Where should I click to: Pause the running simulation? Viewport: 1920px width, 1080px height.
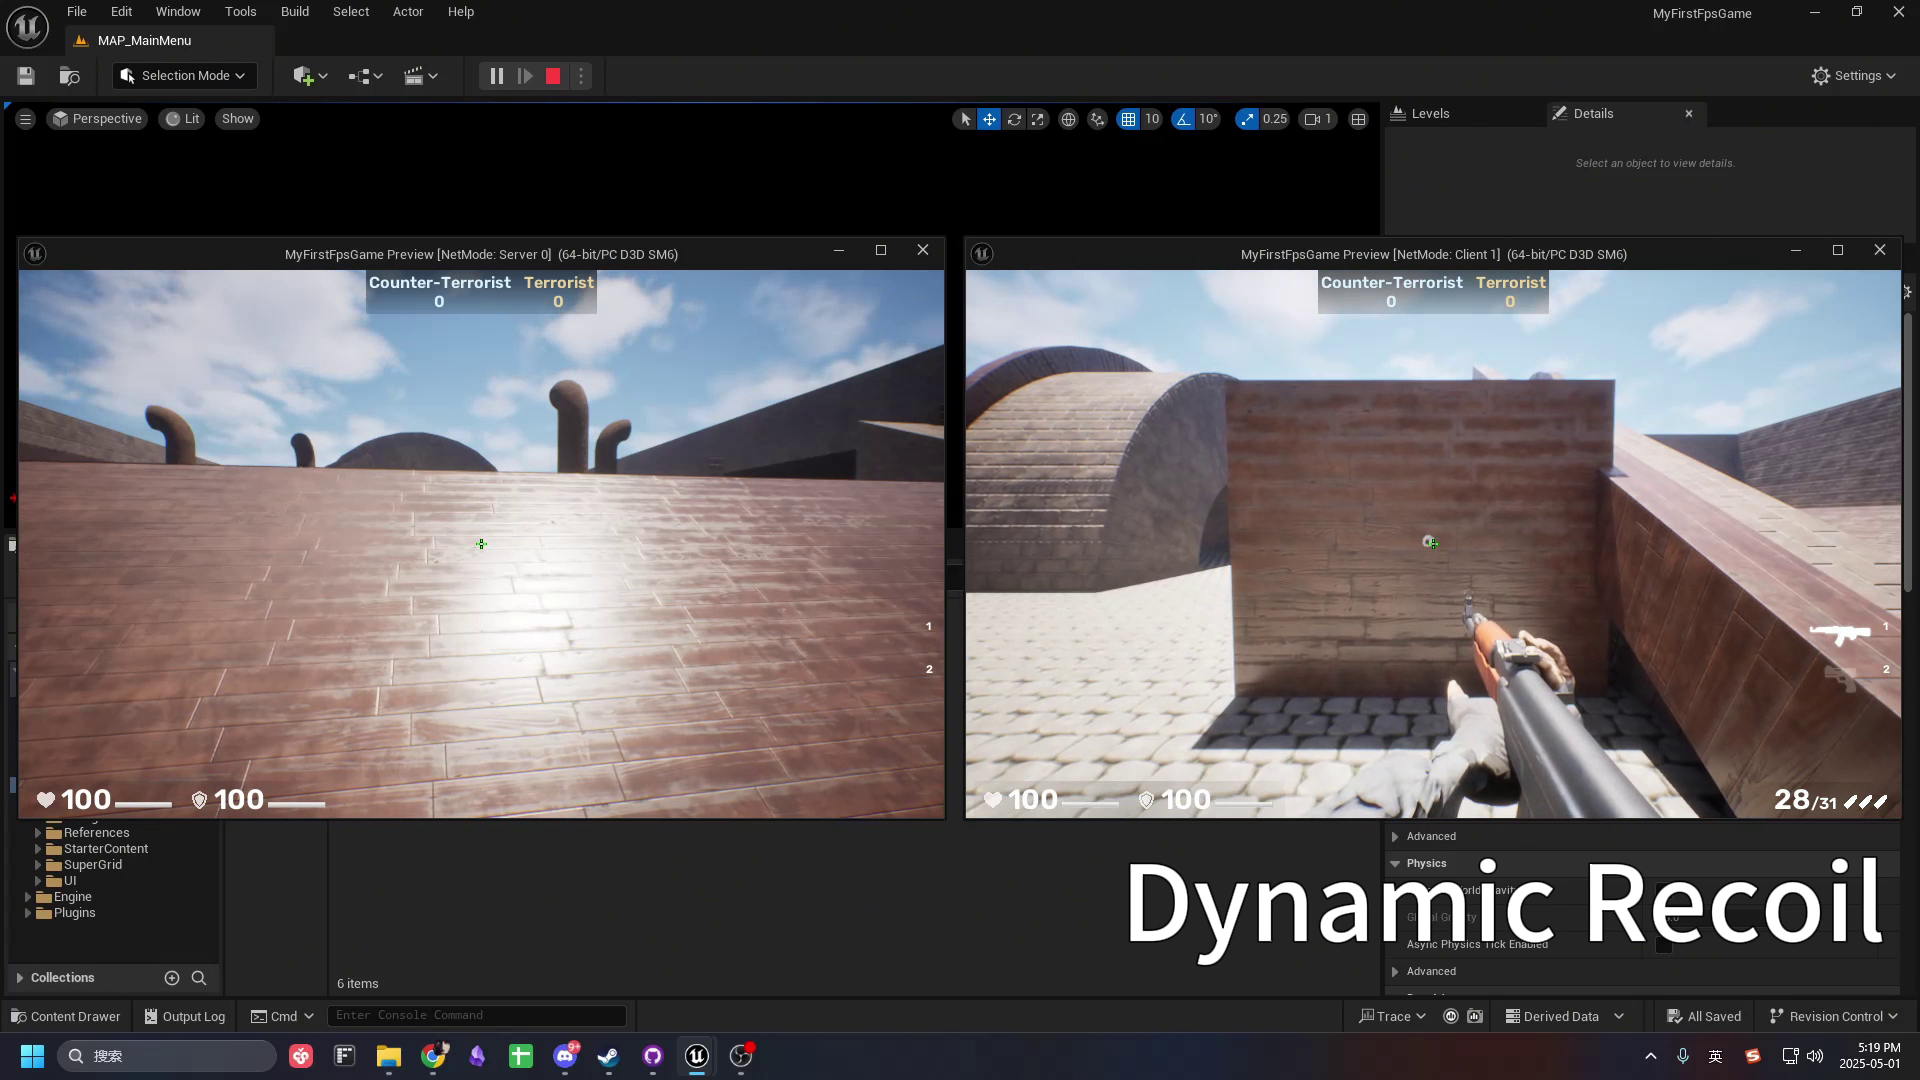pyautogui.click(x=496, y=76)
